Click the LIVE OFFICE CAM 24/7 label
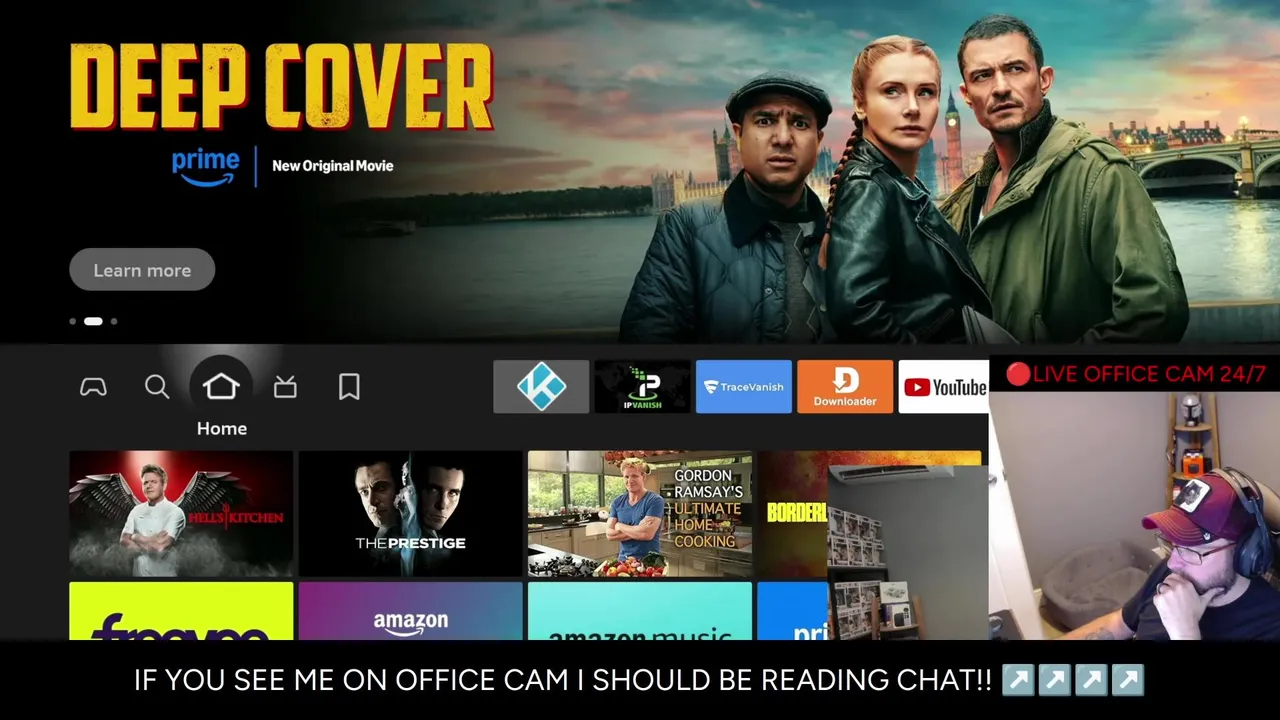1280x720 pixels. (x=1135, y=375)
